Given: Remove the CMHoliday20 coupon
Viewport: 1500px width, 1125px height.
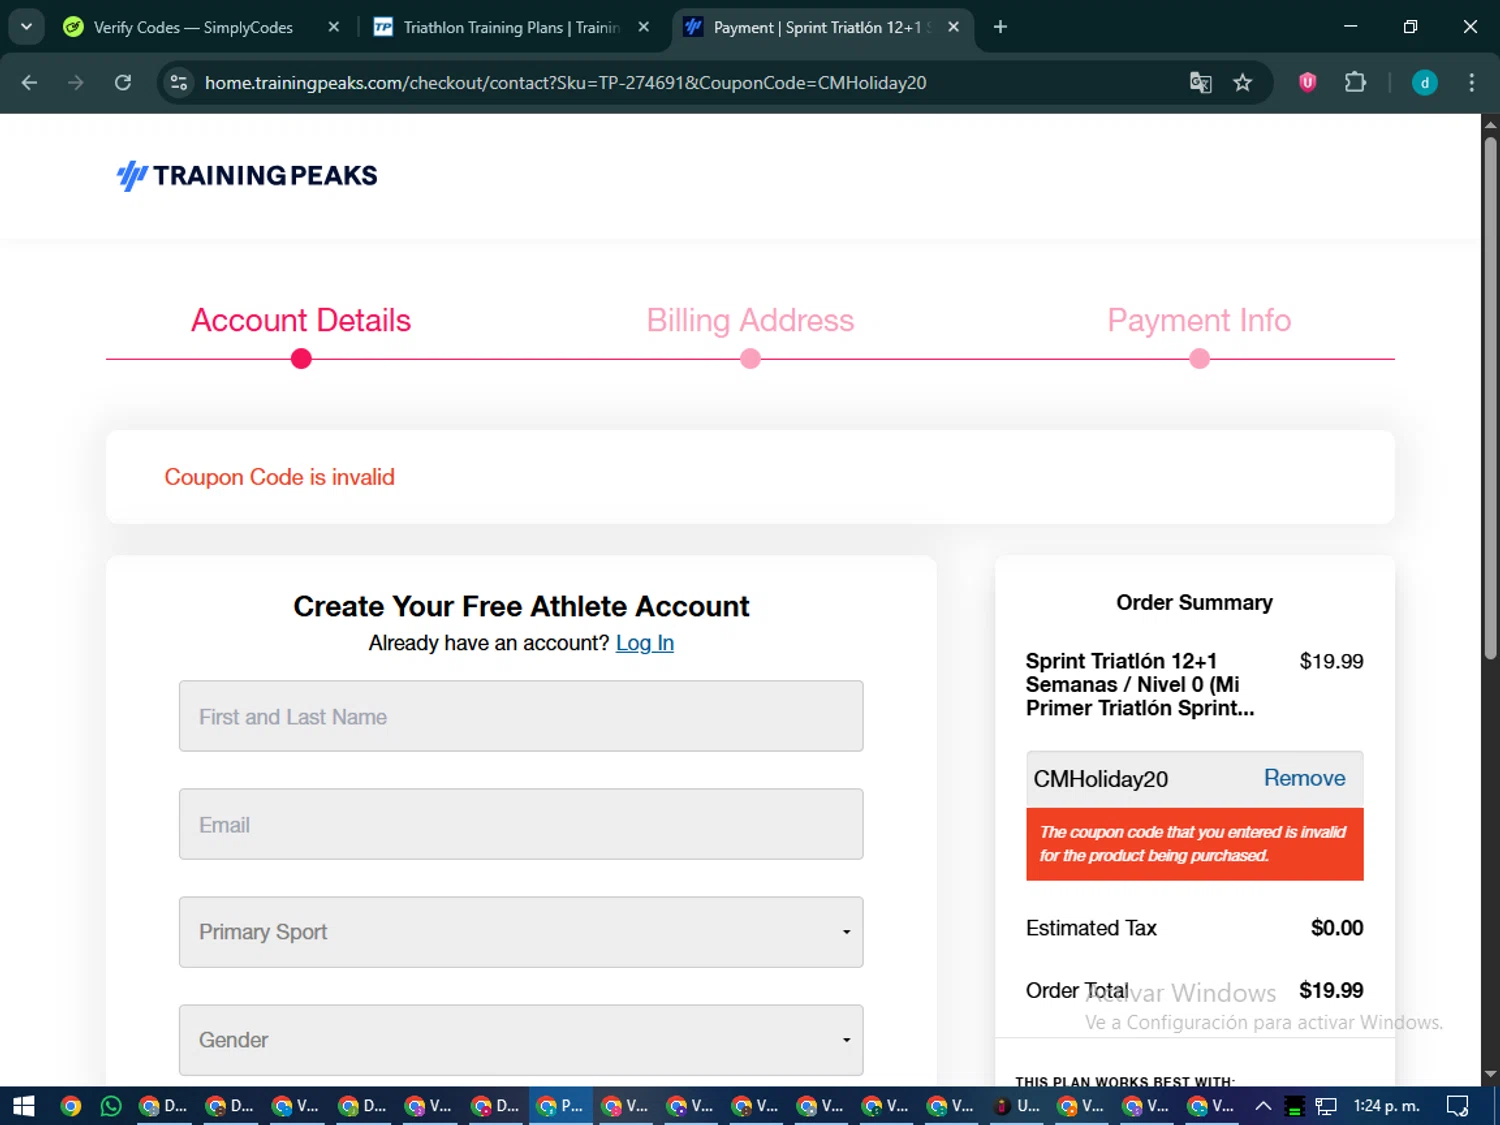Looking at the screenshot, I should pyautogui.click(x=1304, y=778).
